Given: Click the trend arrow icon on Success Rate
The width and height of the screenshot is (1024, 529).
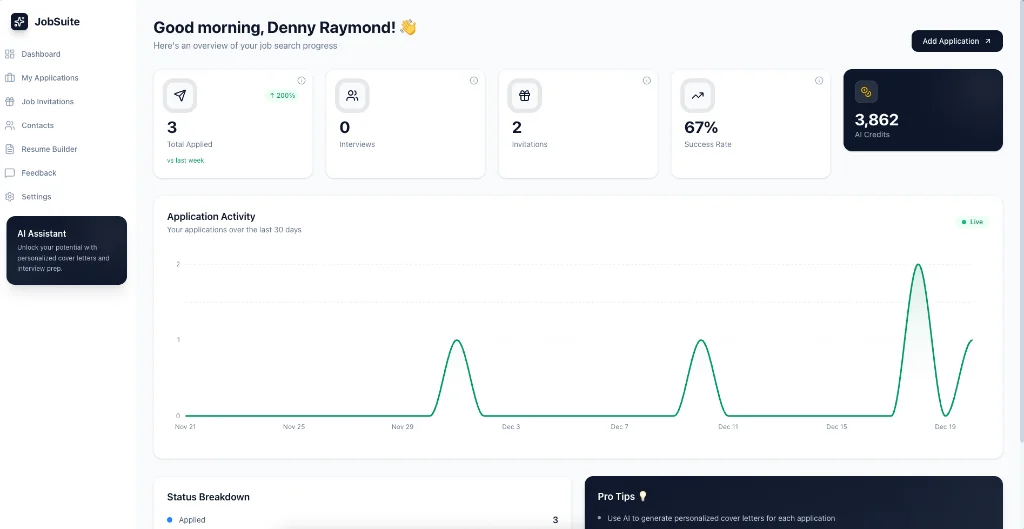Looking at the screenshot, I should [697, 96].
